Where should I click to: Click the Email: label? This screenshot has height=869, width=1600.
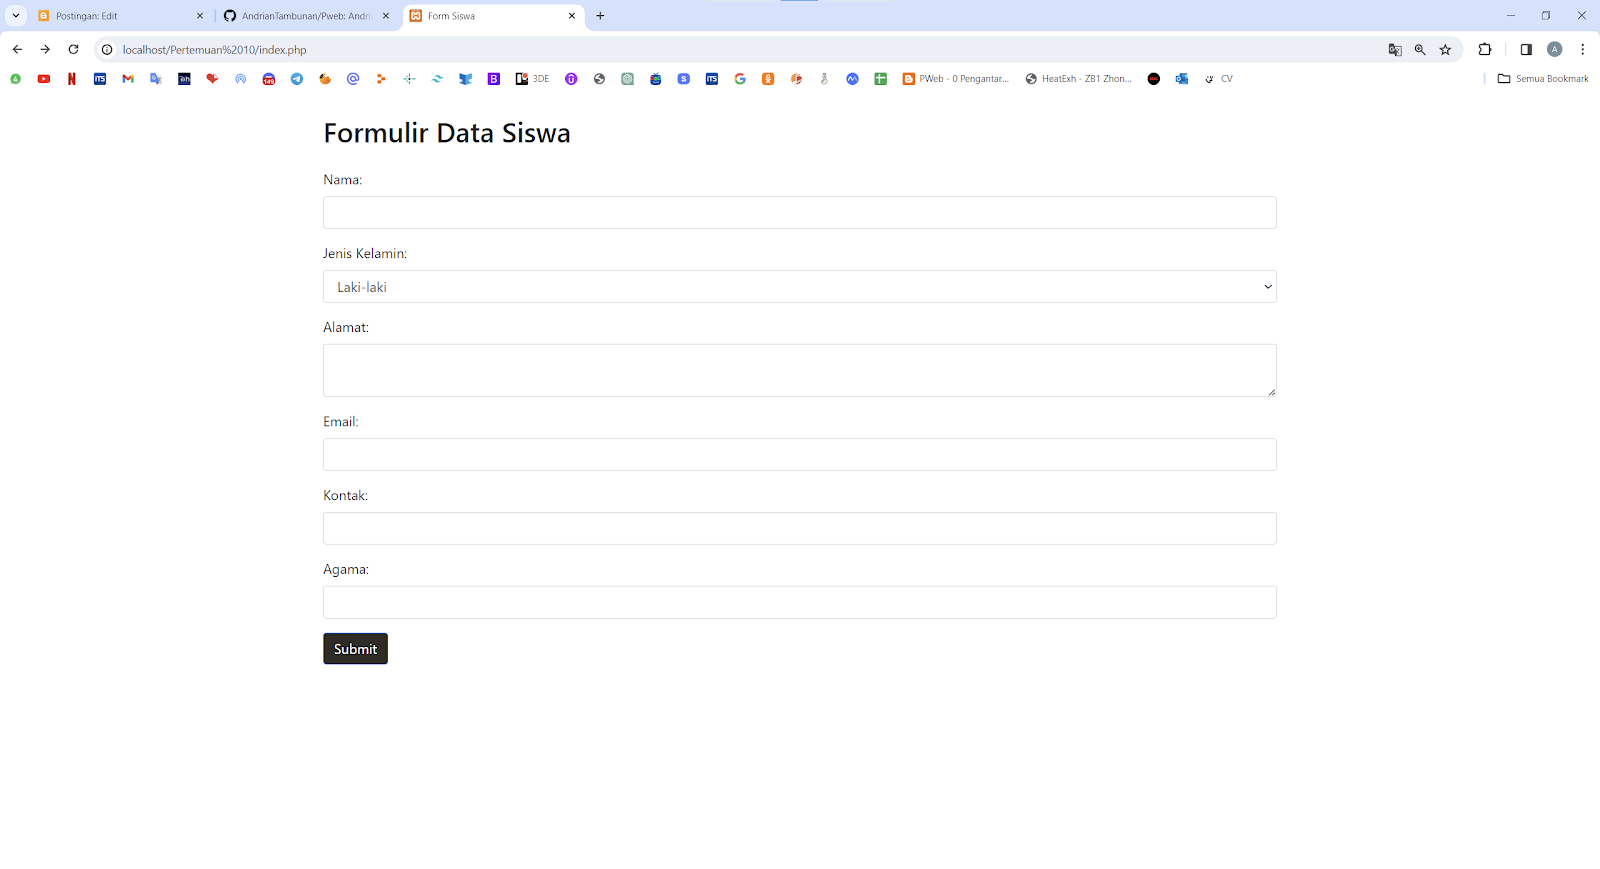pos(341,422)
